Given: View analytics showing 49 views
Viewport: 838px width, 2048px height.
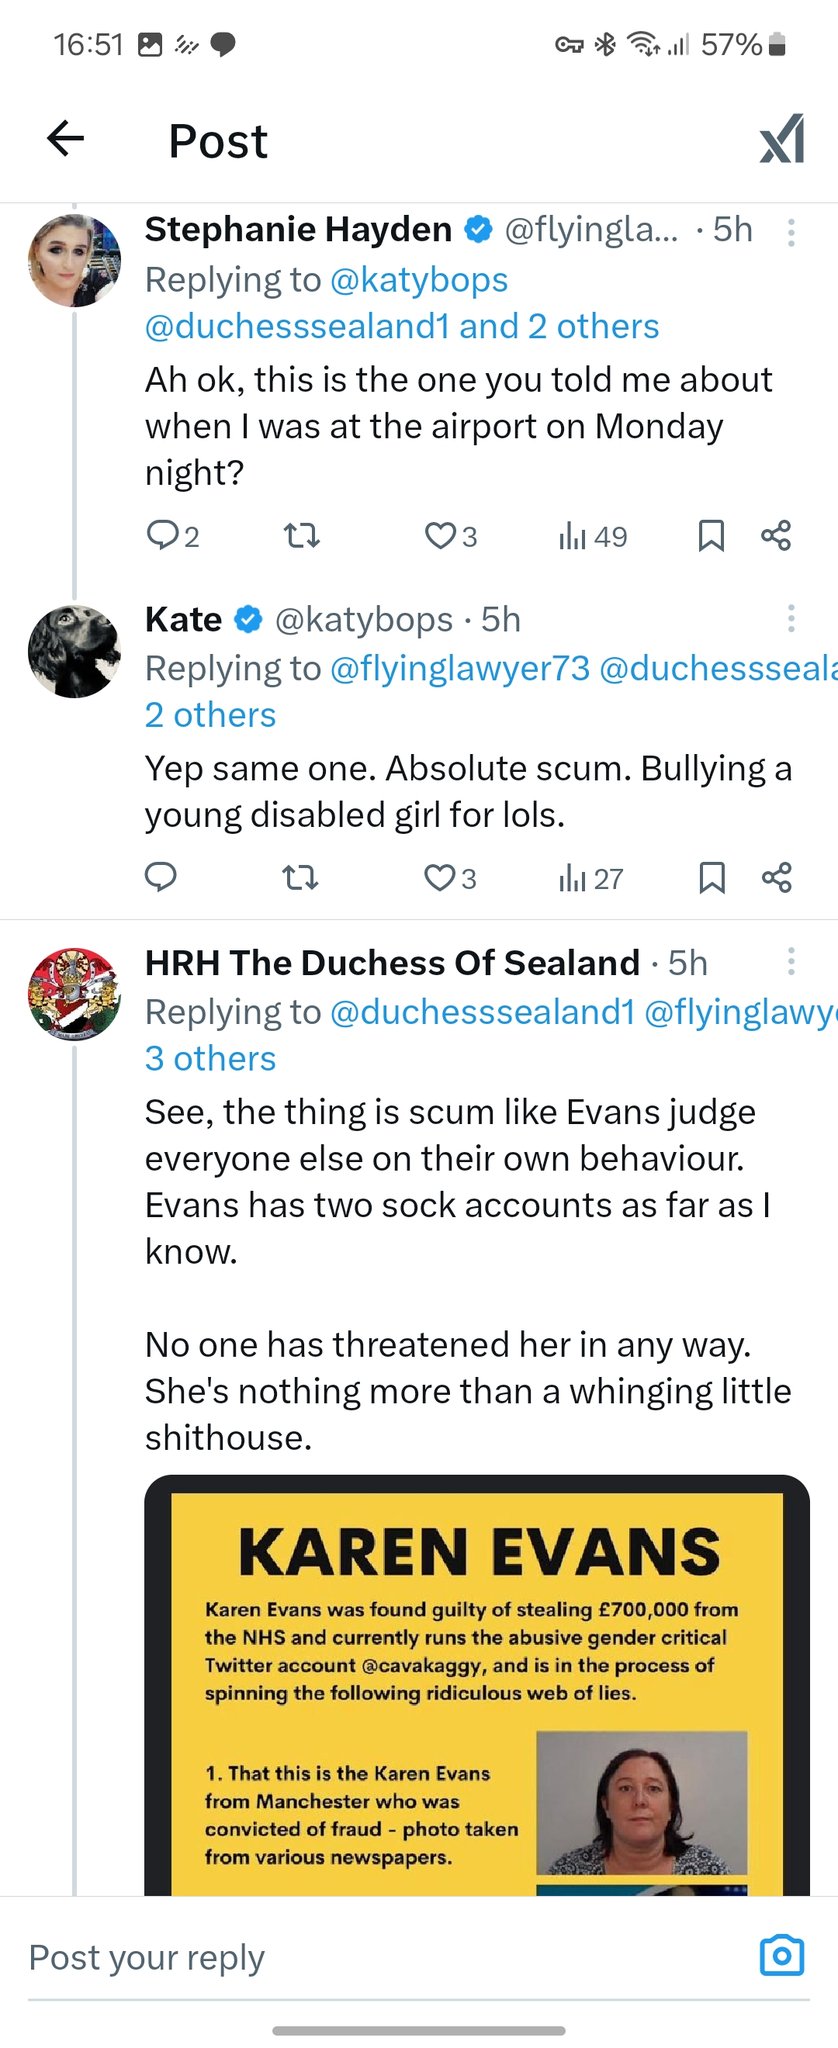Looking at the screenshot, I should (x=592, y=537).
